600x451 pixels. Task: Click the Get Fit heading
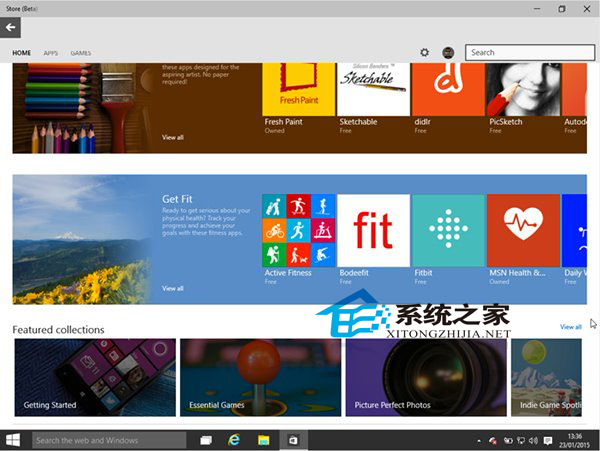click(x=177, y=199)
